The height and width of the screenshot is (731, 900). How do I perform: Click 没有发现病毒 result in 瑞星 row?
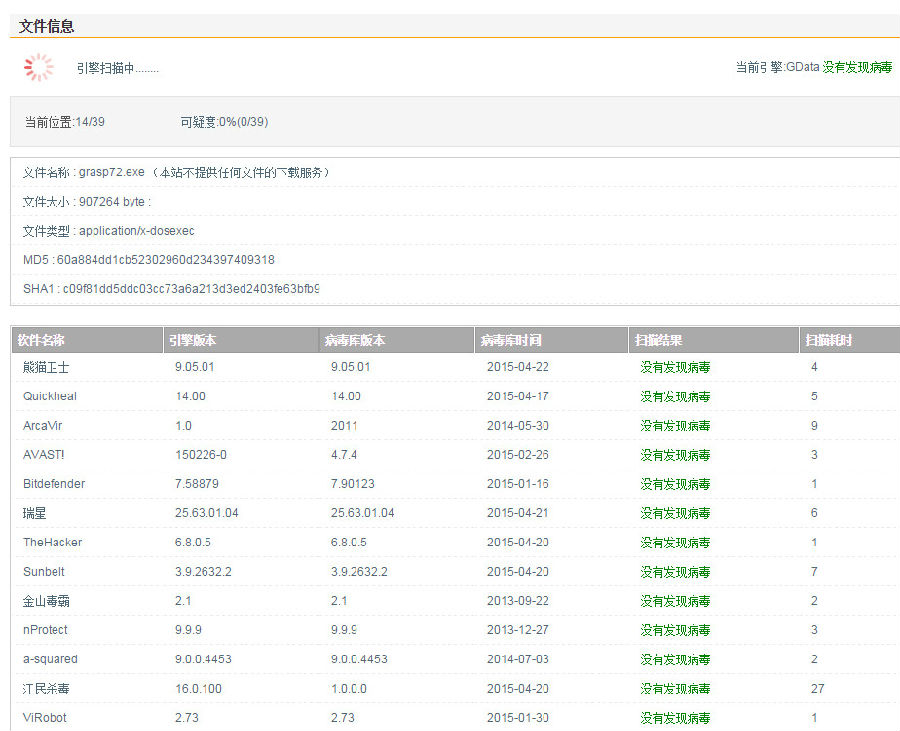tap(676, 513)
